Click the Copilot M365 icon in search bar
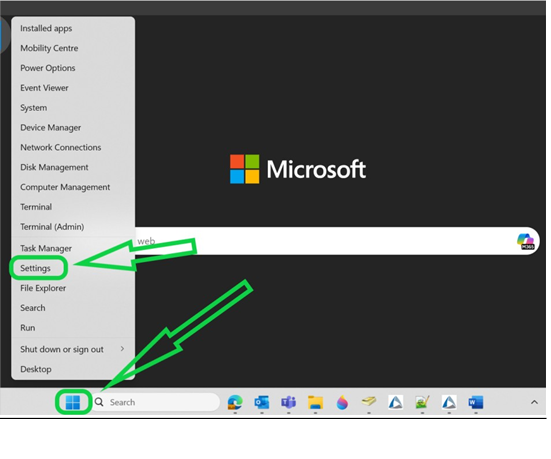The width and height of the screenshot is (551, 459). pyautogui.click(x=526, y=241)
